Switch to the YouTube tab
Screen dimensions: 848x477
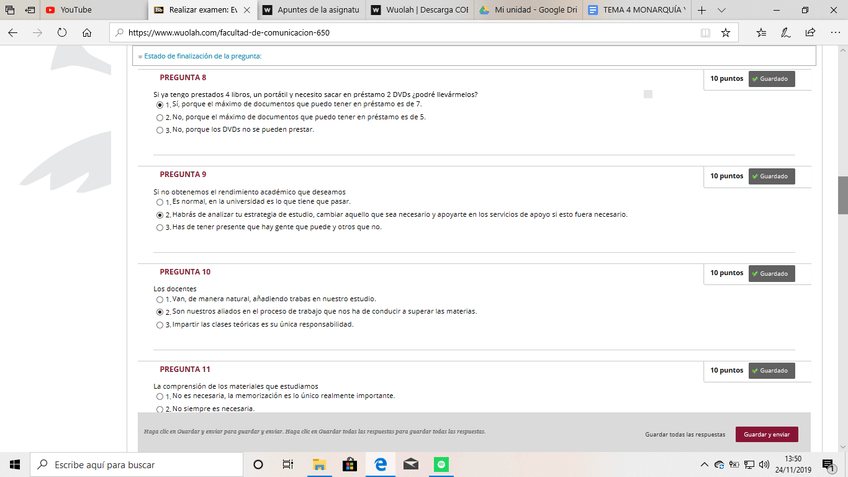pos(75,9)
